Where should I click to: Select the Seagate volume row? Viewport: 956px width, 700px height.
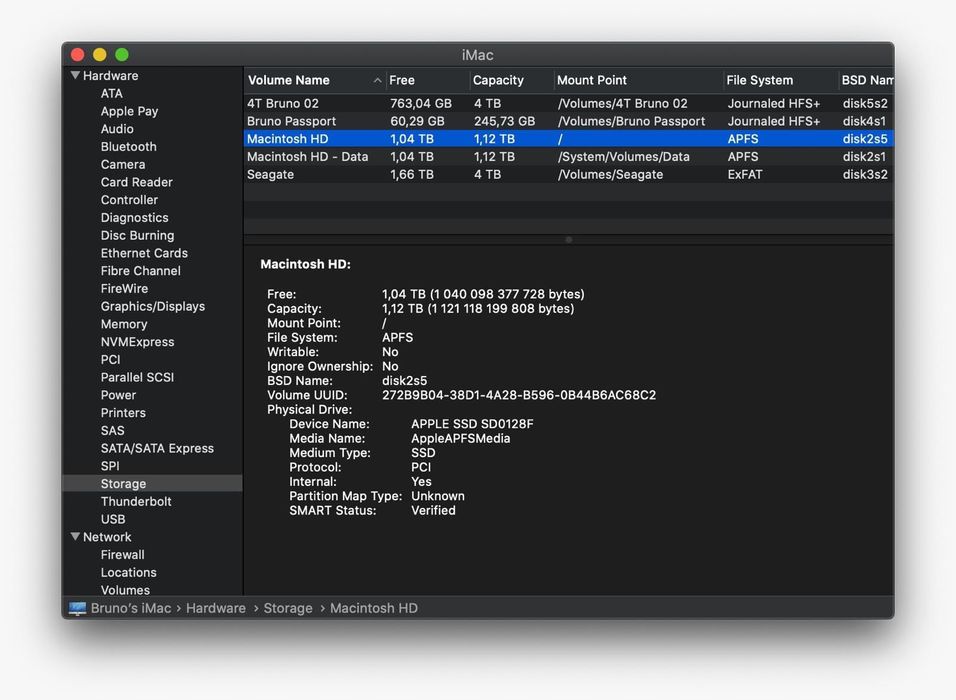[x=568, y=174]
